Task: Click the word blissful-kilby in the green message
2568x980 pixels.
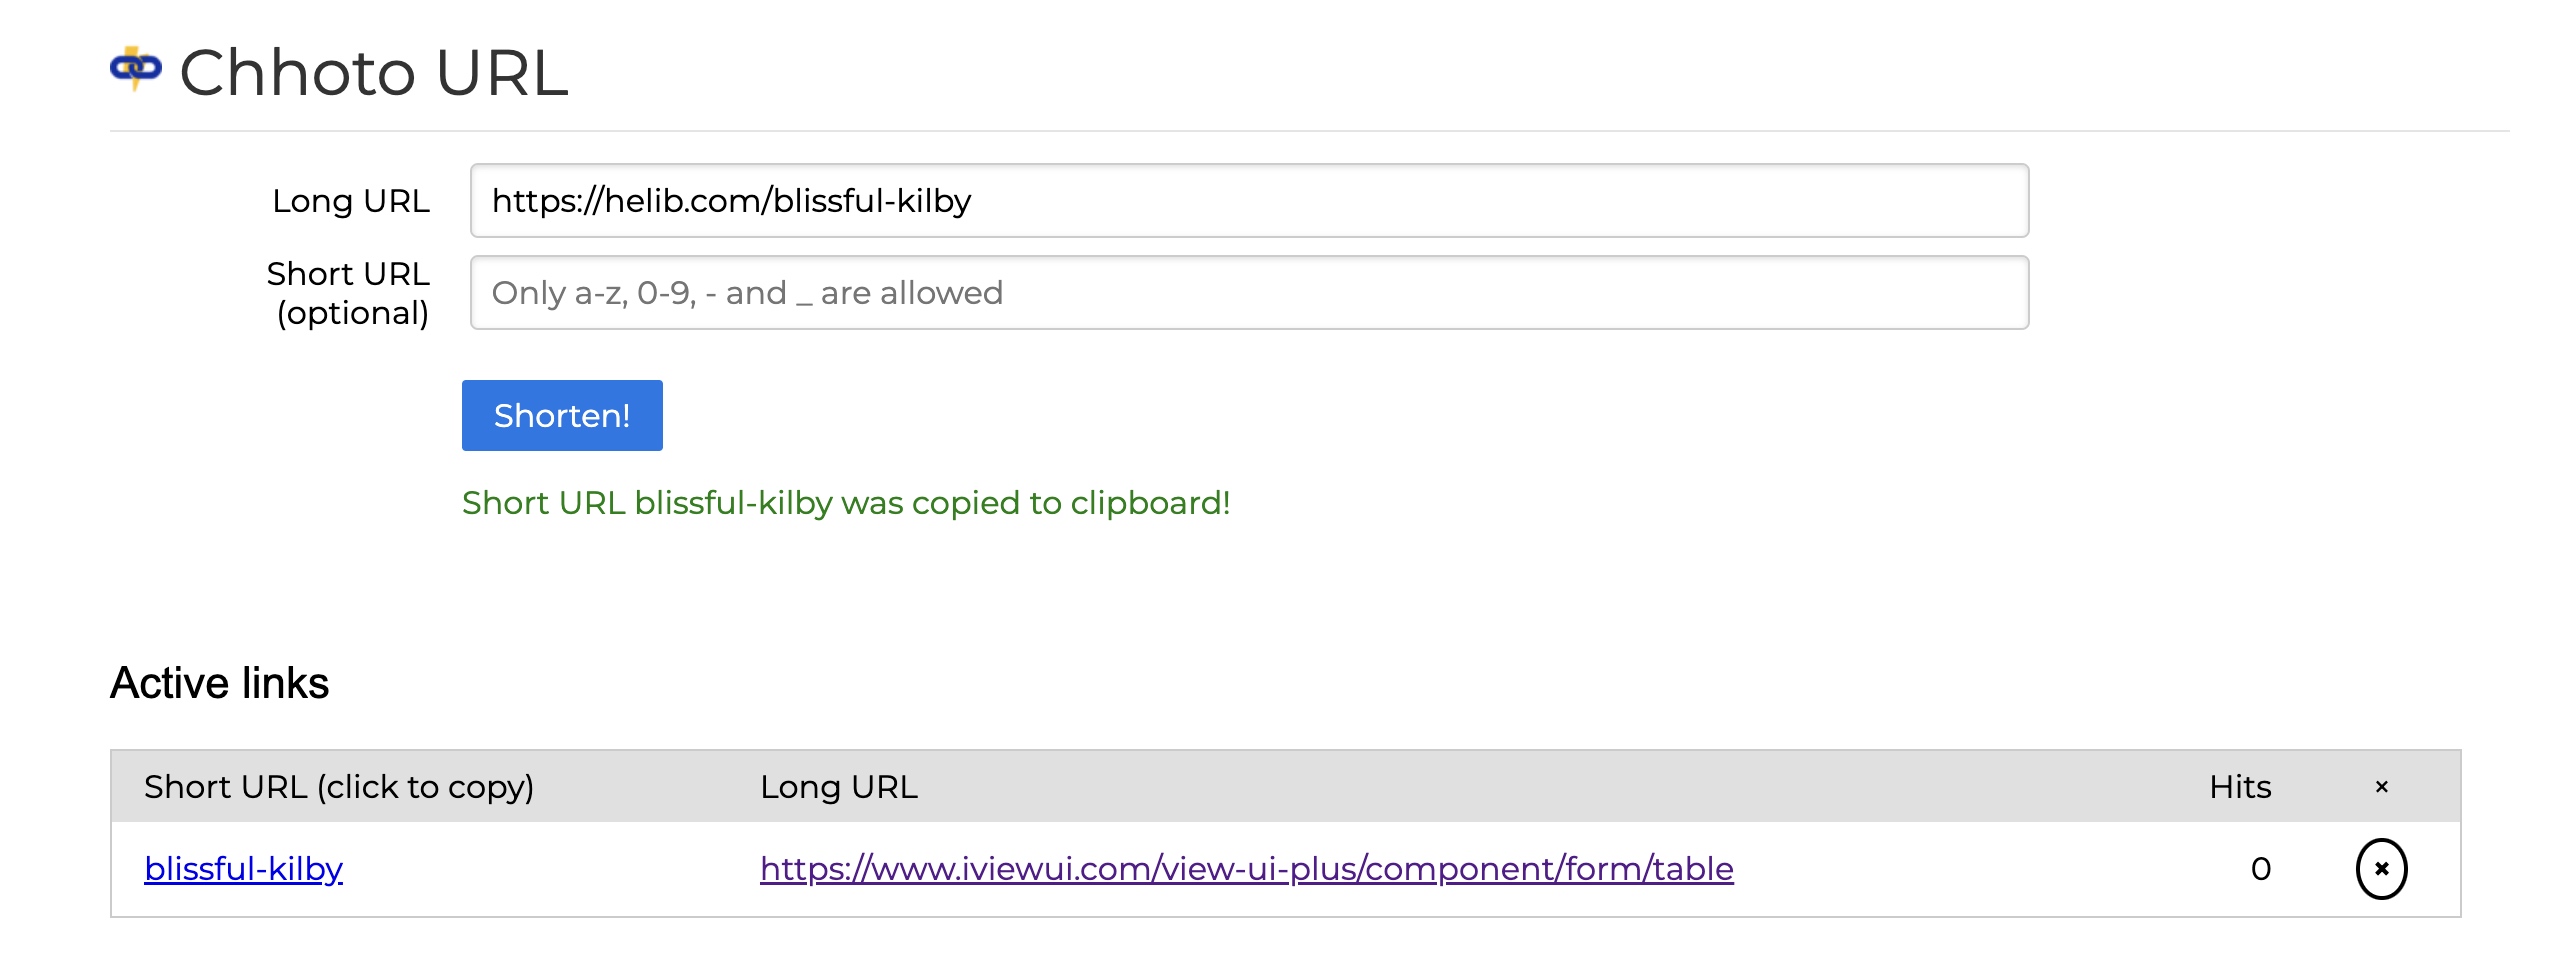Action: [733, 502]
